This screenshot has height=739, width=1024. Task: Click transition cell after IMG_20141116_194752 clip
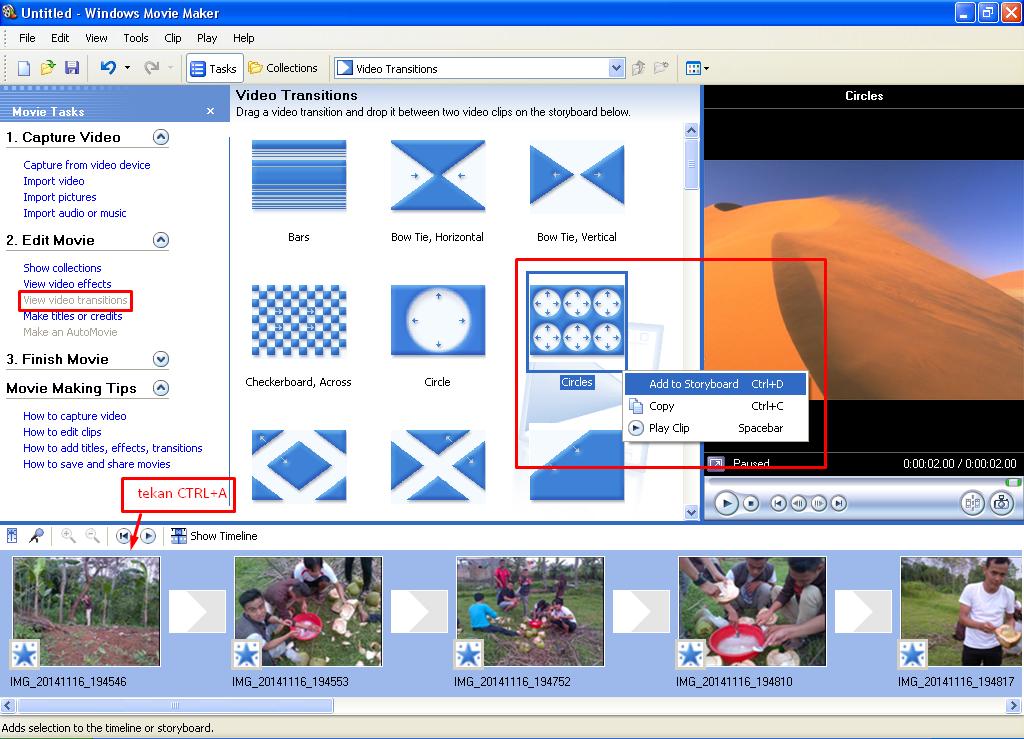click(641, 612)
